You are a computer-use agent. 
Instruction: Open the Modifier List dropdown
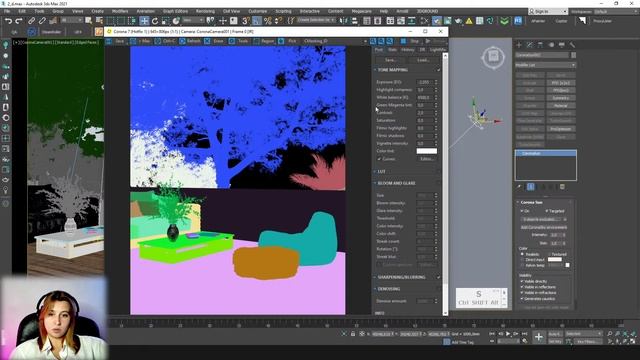tap(545, 65)
